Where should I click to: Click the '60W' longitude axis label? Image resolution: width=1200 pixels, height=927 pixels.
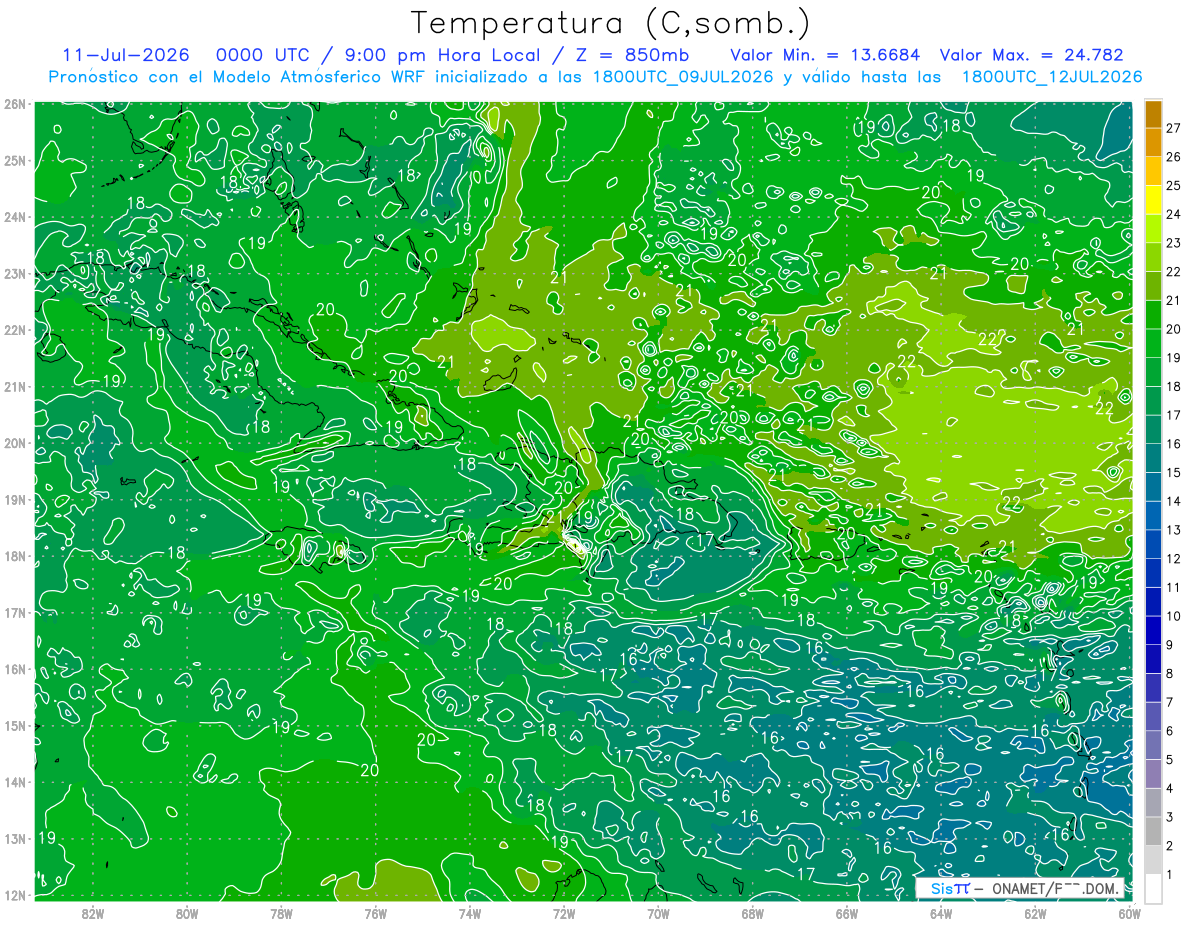click(1129, 912)
